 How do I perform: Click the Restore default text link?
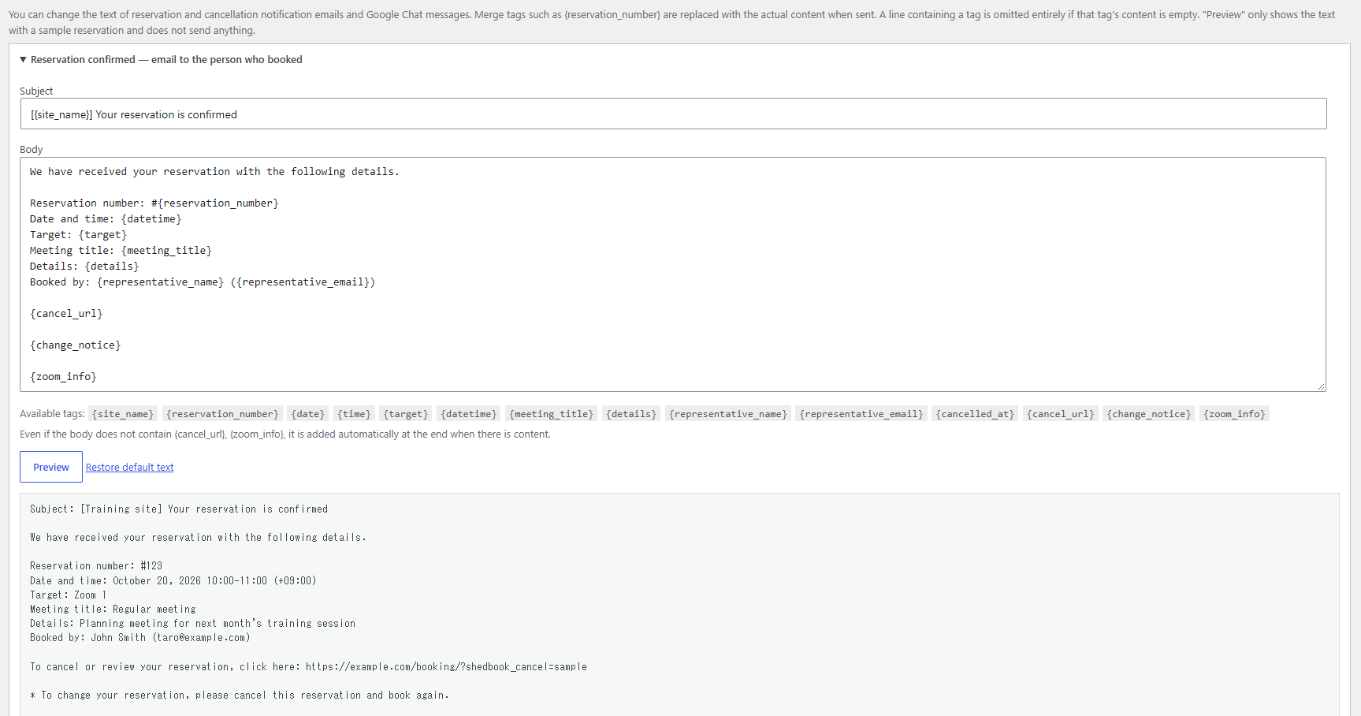pos(130,467)
